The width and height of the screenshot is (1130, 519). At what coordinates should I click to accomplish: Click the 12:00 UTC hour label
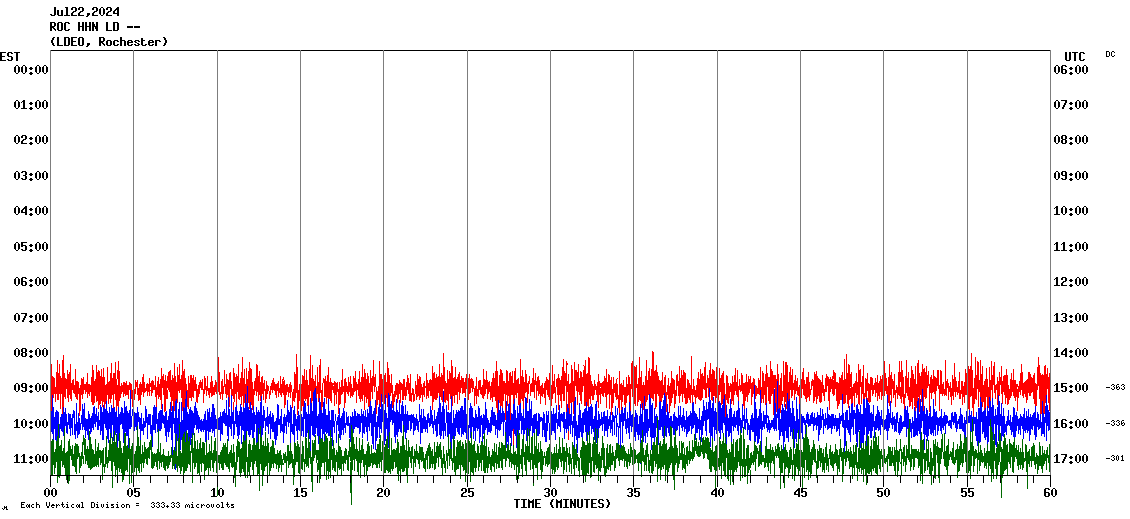click(x=1071, y=282)
